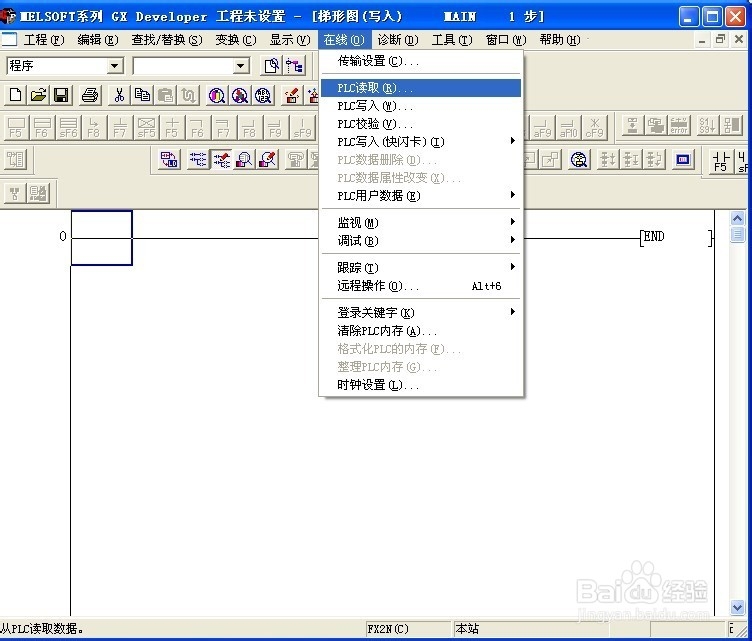Viewport: 752px width, 641px height.
Task: Click the F8 application instruction icon
Action: (x=94, y=128)
